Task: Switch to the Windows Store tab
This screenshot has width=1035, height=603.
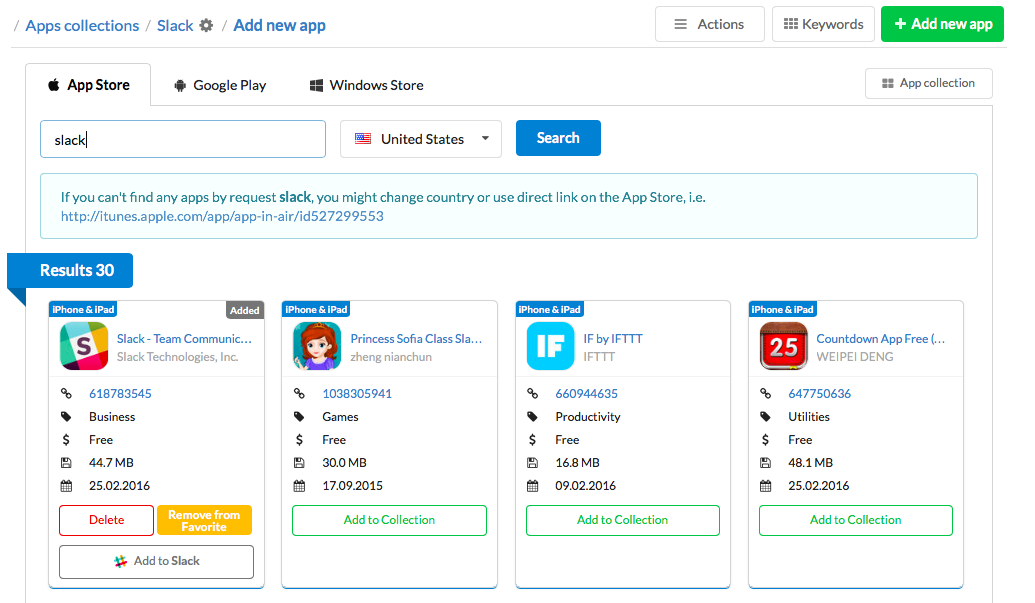Action: point(366,85)
